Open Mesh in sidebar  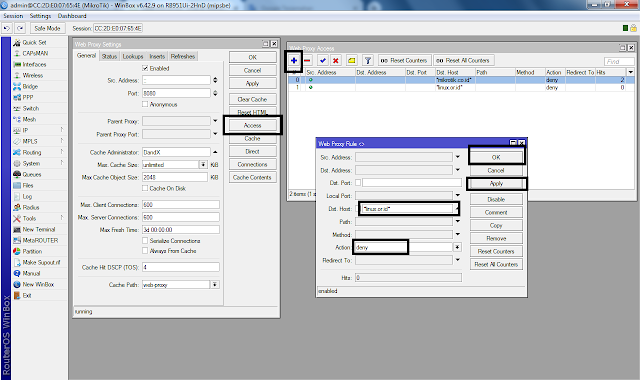(29, 120)
